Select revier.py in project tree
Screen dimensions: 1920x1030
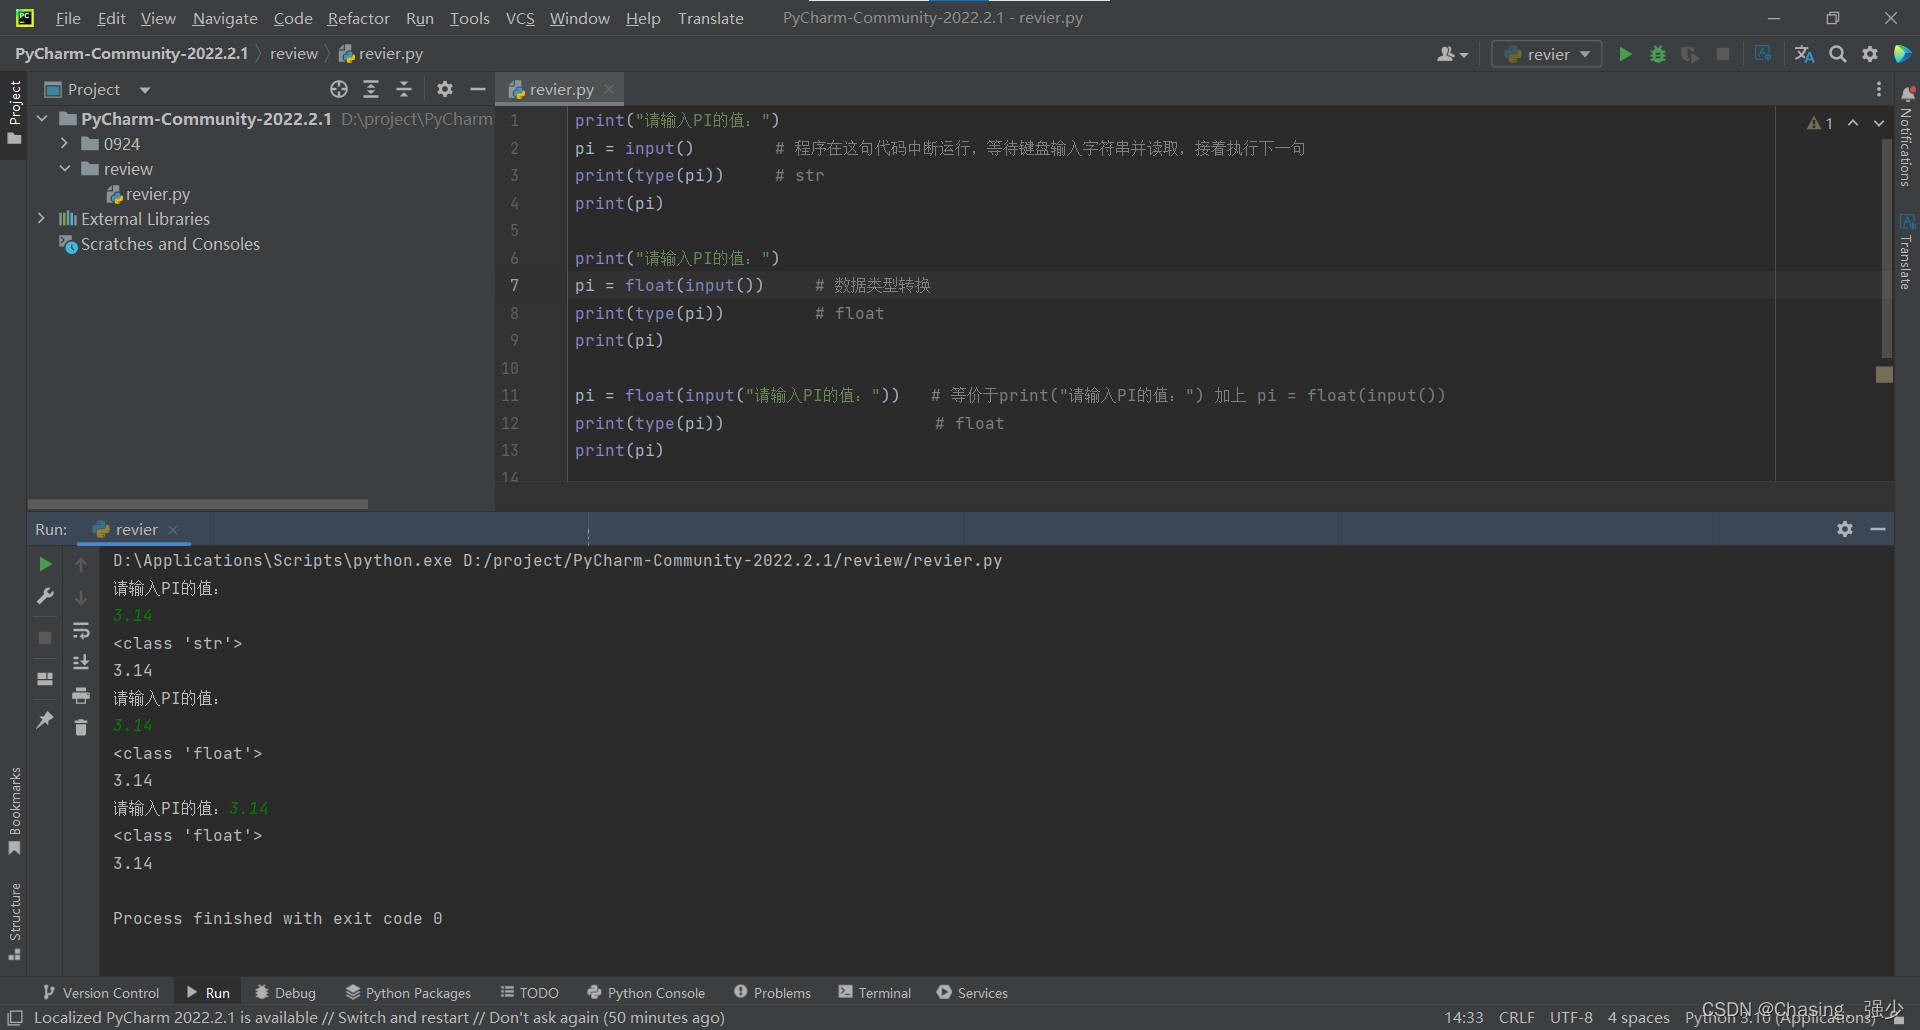pyautogui.click(x=148, y=194)
